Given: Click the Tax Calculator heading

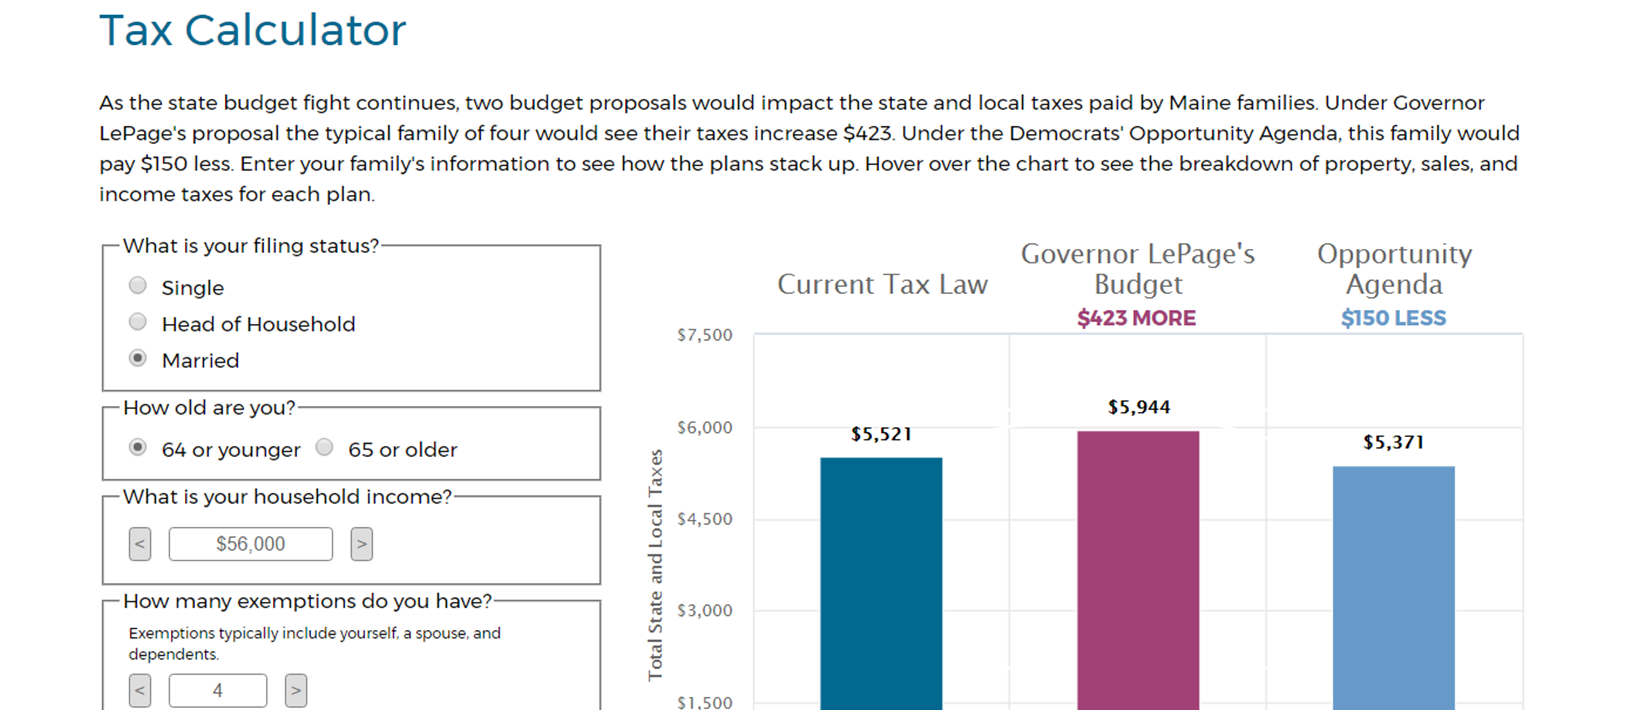Looking at the screenshot, I should tap(253, 30).
